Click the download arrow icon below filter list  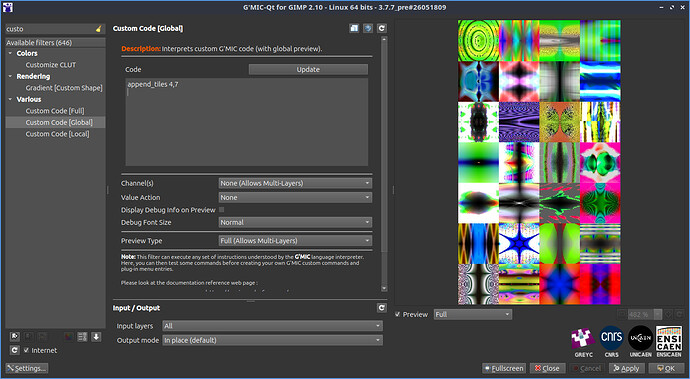pos(96,337)
